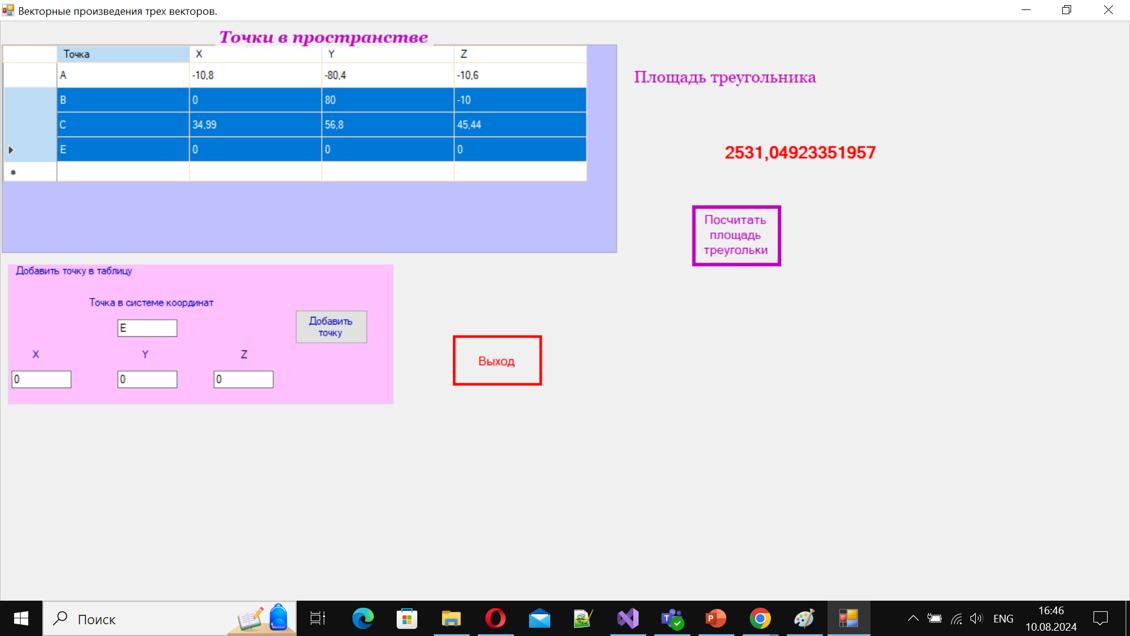1130x636 pixels.
Task: Expand the hidden system tray icons chevron
Action: tap(912, 619)
